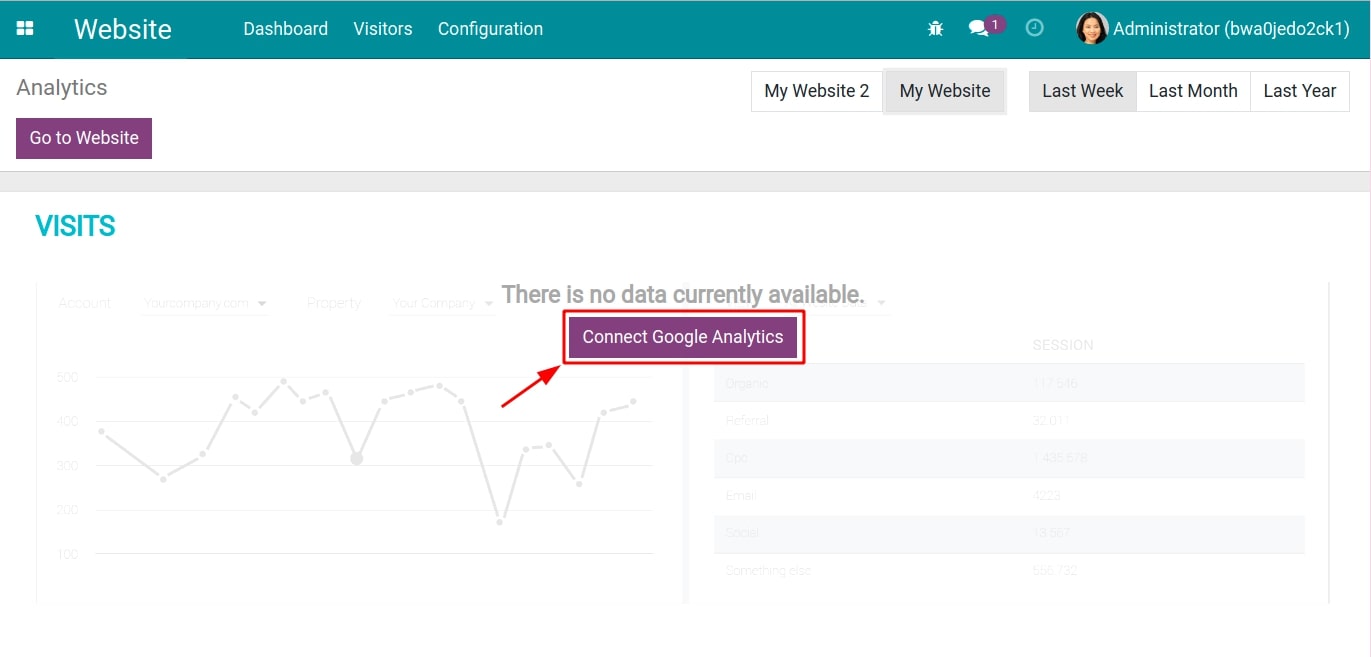Open the conversations messaging icon
Viewport: 1371px width, 657px height.
point(977,28)
